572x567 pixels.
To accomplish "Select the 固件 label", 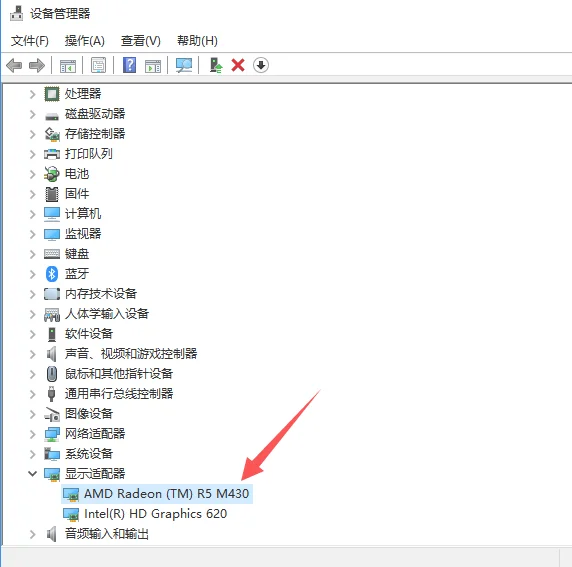I will pos(77,194).
